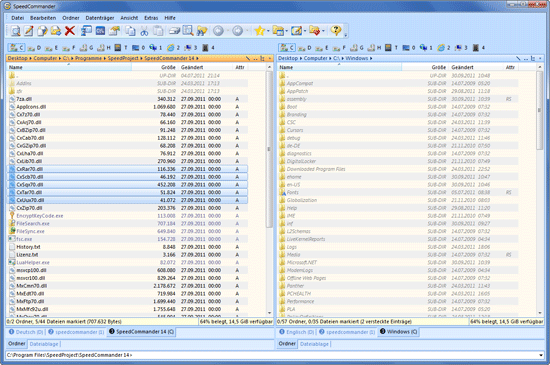Open dropdown arrow beside Forward button
The height and width of the screenshot is (365, 550).
tap(247, 31)
